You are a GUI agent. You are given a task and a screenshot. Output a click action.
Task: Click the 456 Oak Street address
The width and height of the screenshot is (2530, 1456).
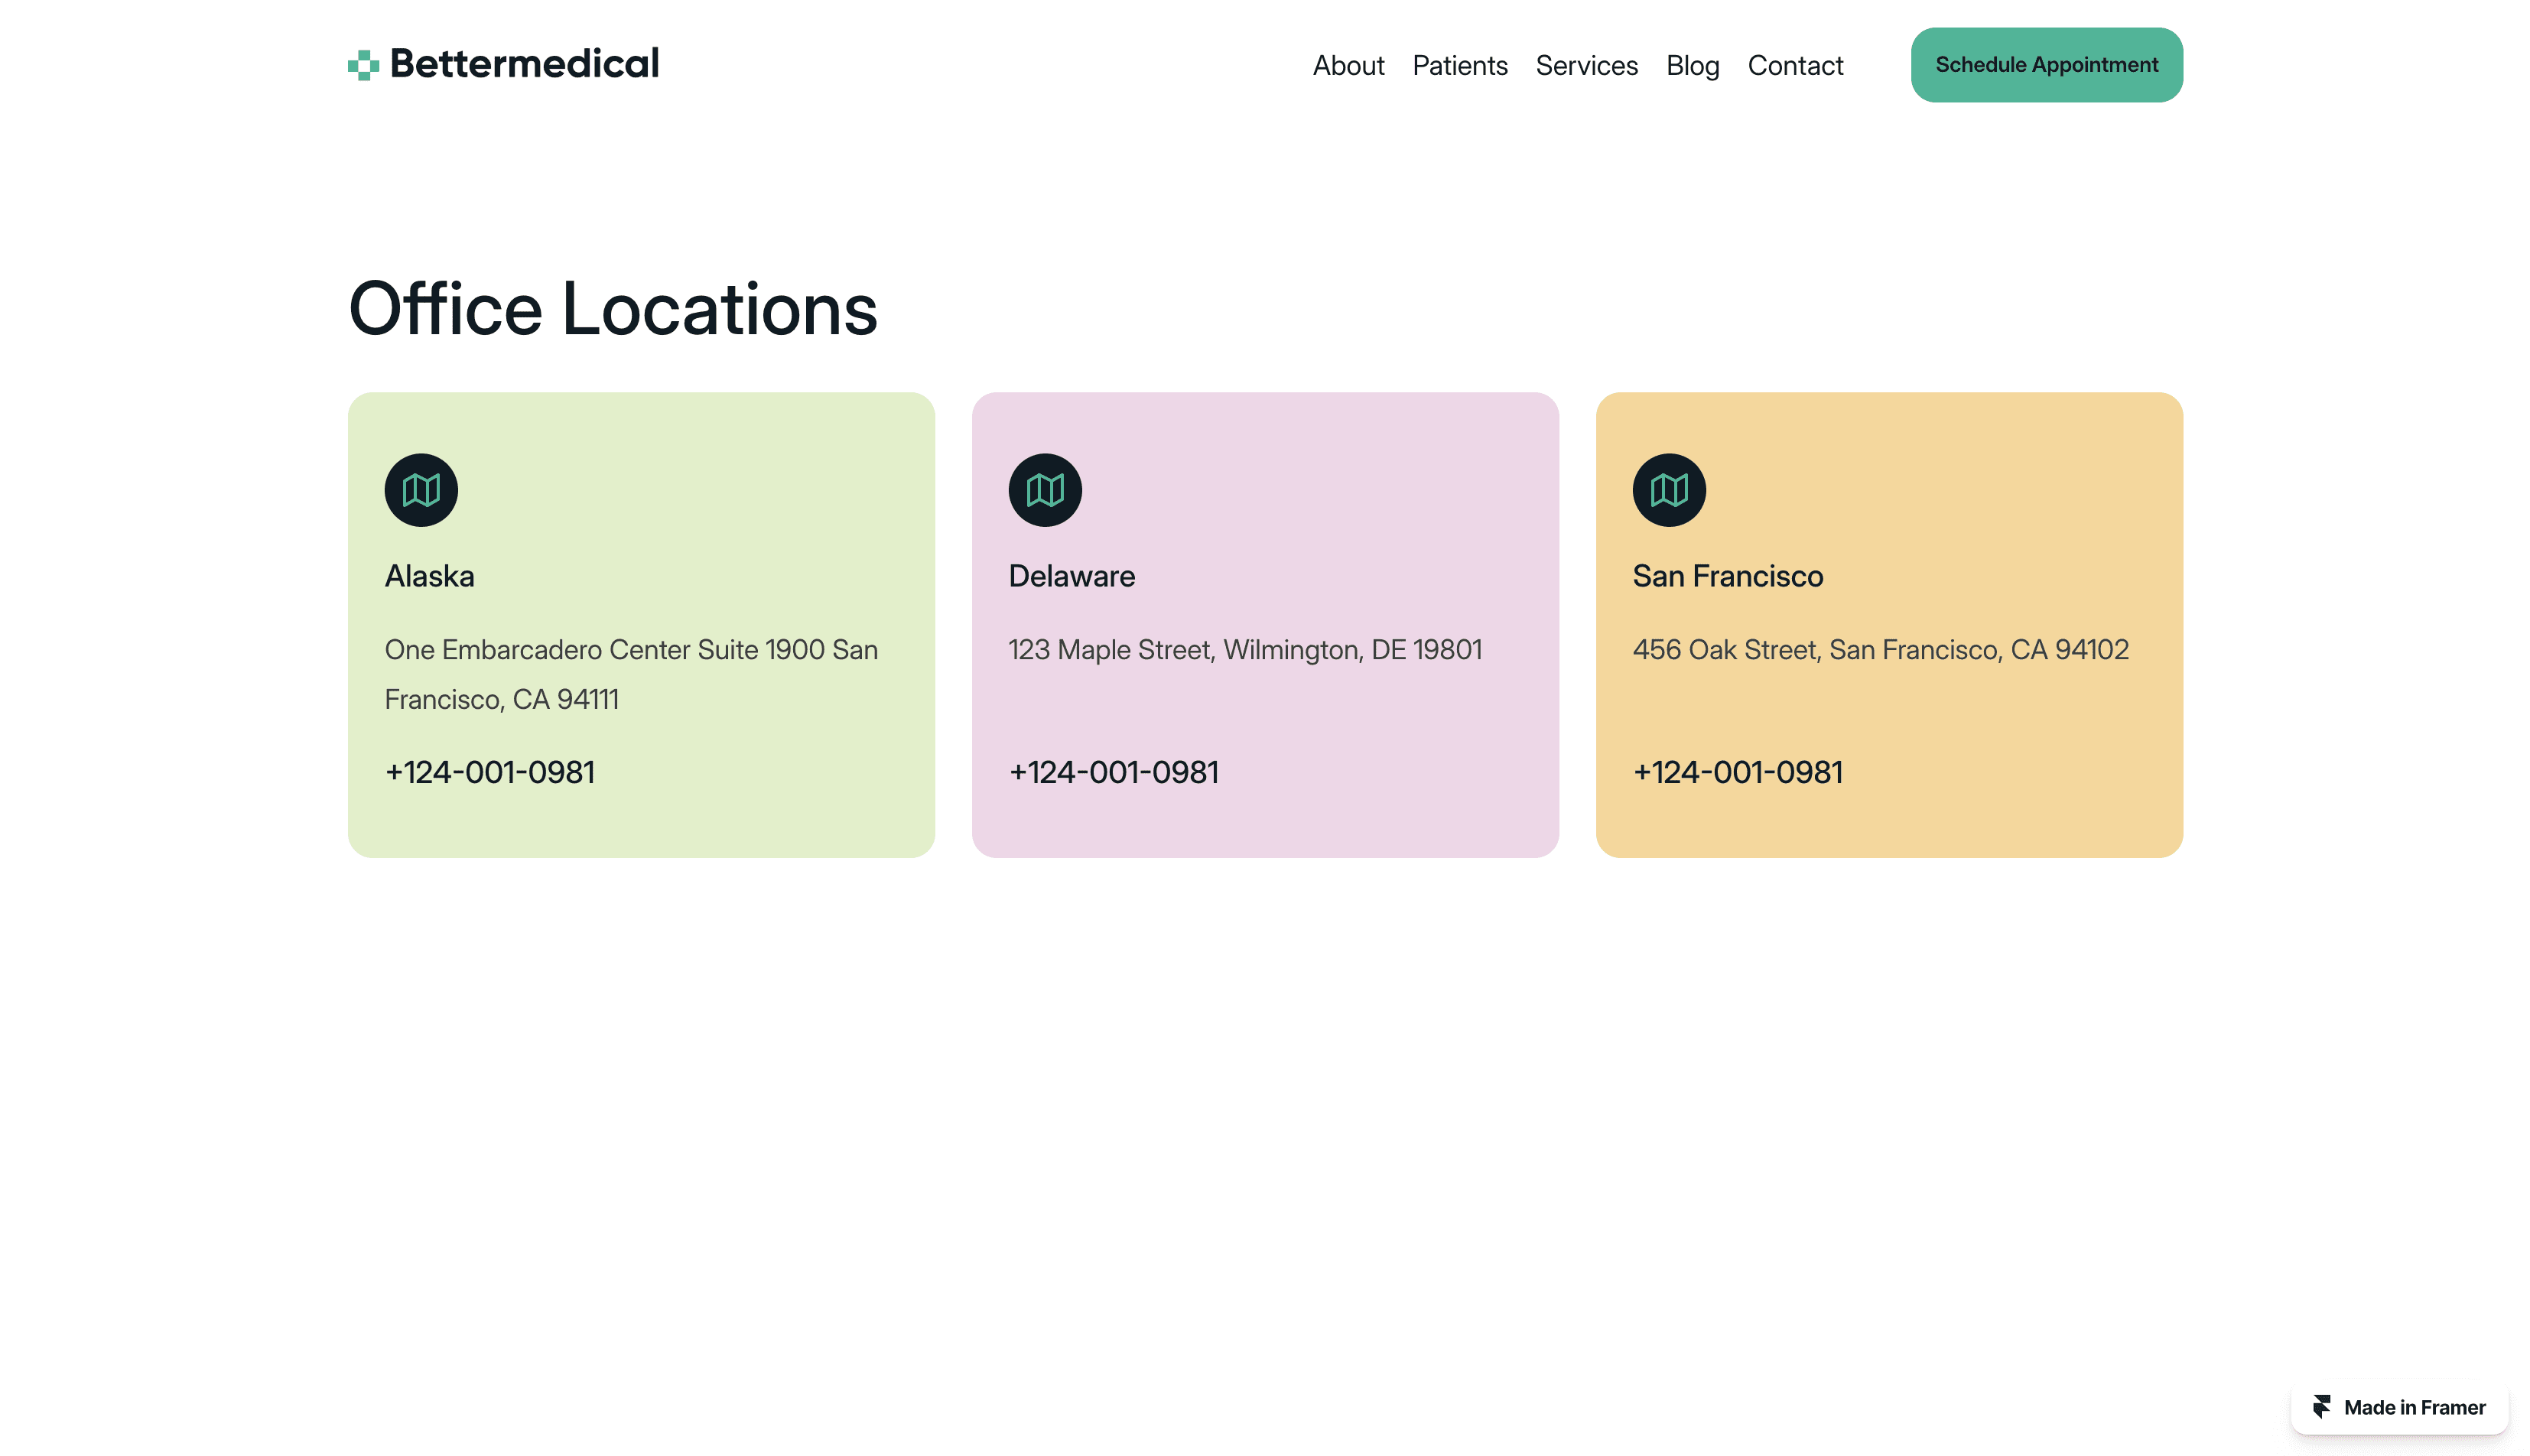(1880, 650)
